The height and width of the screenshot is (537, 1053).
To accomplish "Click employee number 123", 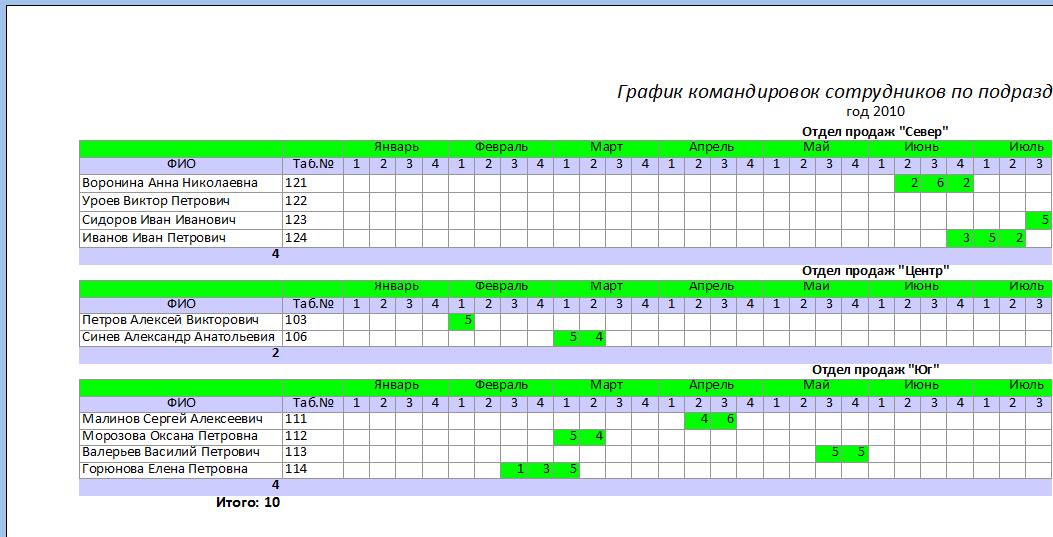I will tap(296, 219).
